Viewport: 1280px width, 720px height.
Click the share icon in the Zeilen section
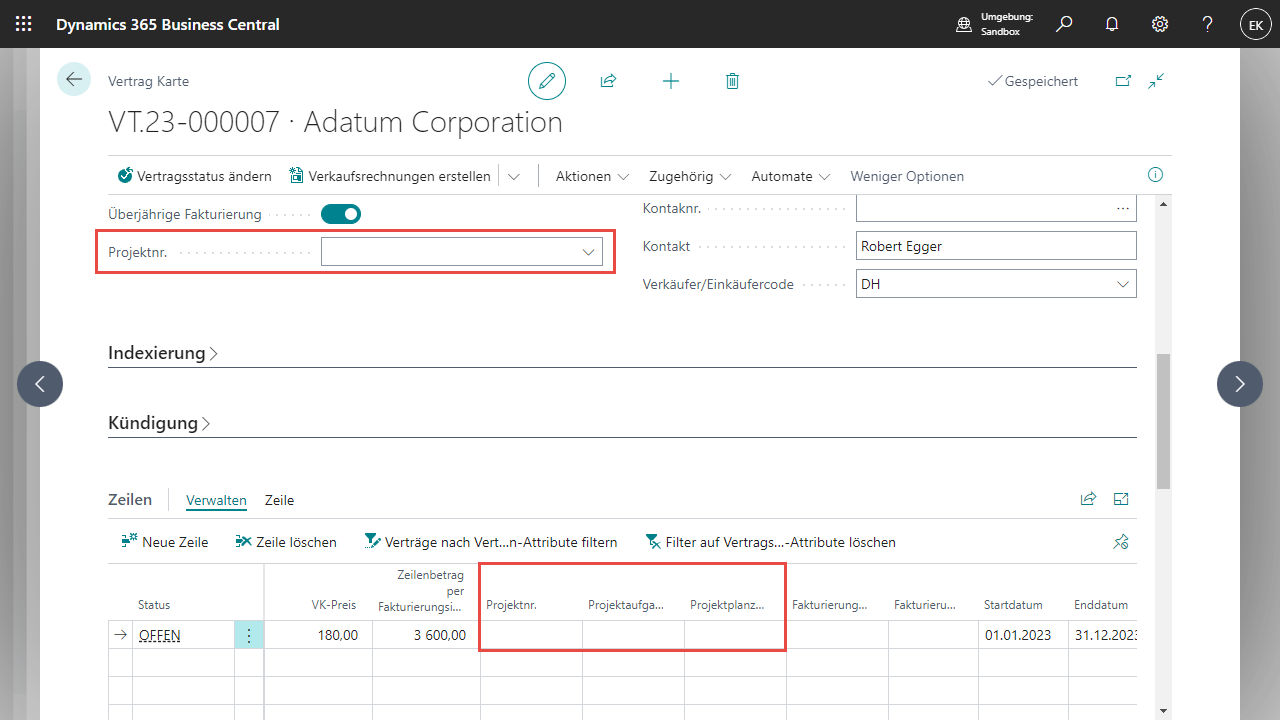pos(1088,499)
